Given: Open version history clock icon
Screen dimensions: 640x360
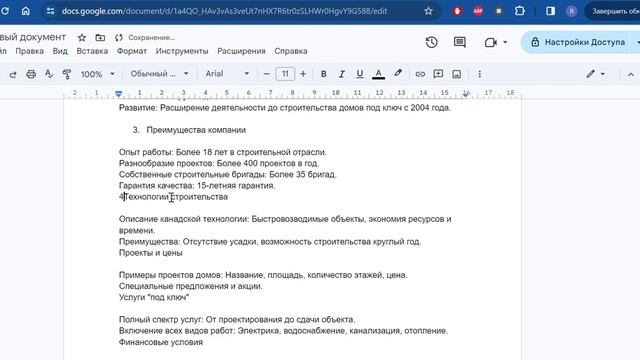Looking at the screenshot, I should tap(431, 42).
